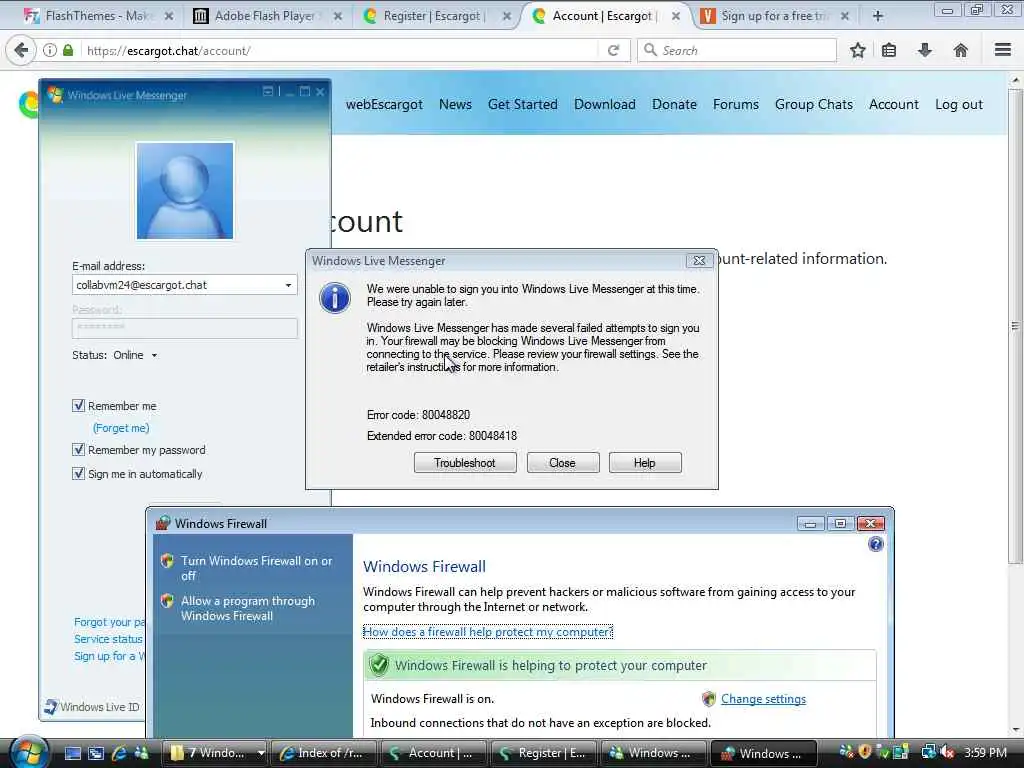
Task: Switch to Sign up for a free trial tab
Action: (x=775, y=16)
